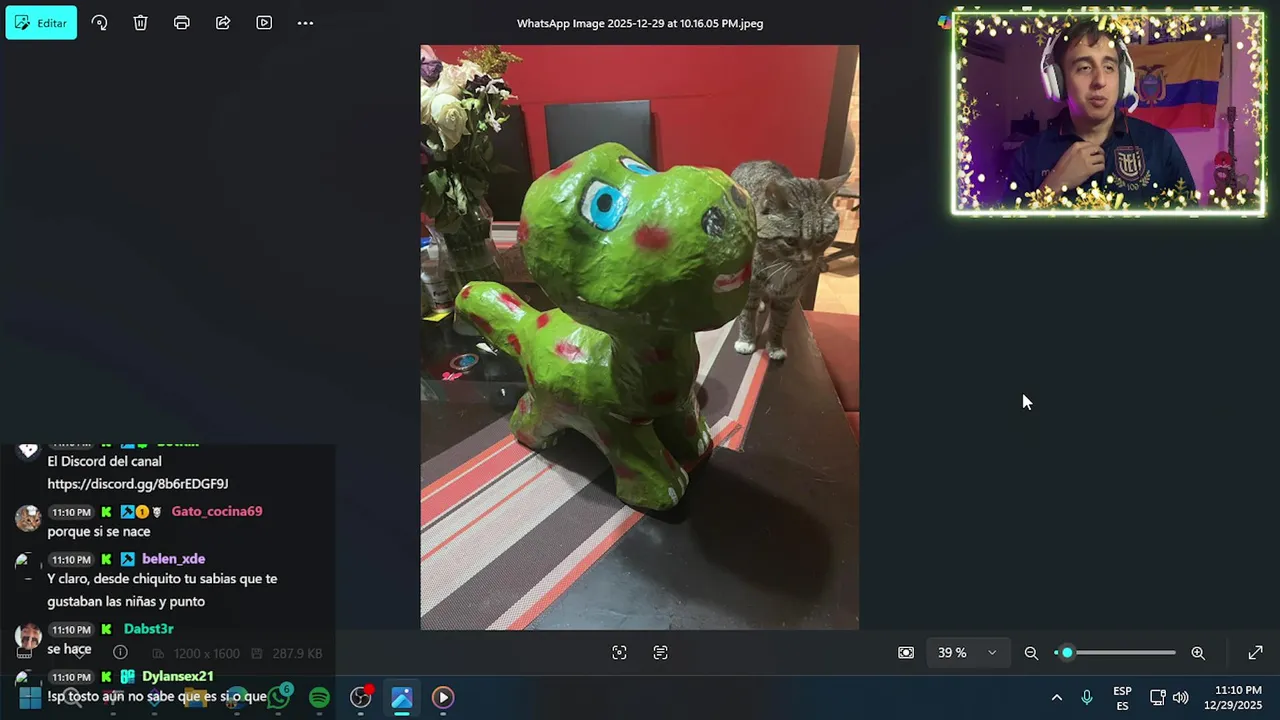
Task: Open OBS Studio from the taskbar
Action: tap(361, 697)
